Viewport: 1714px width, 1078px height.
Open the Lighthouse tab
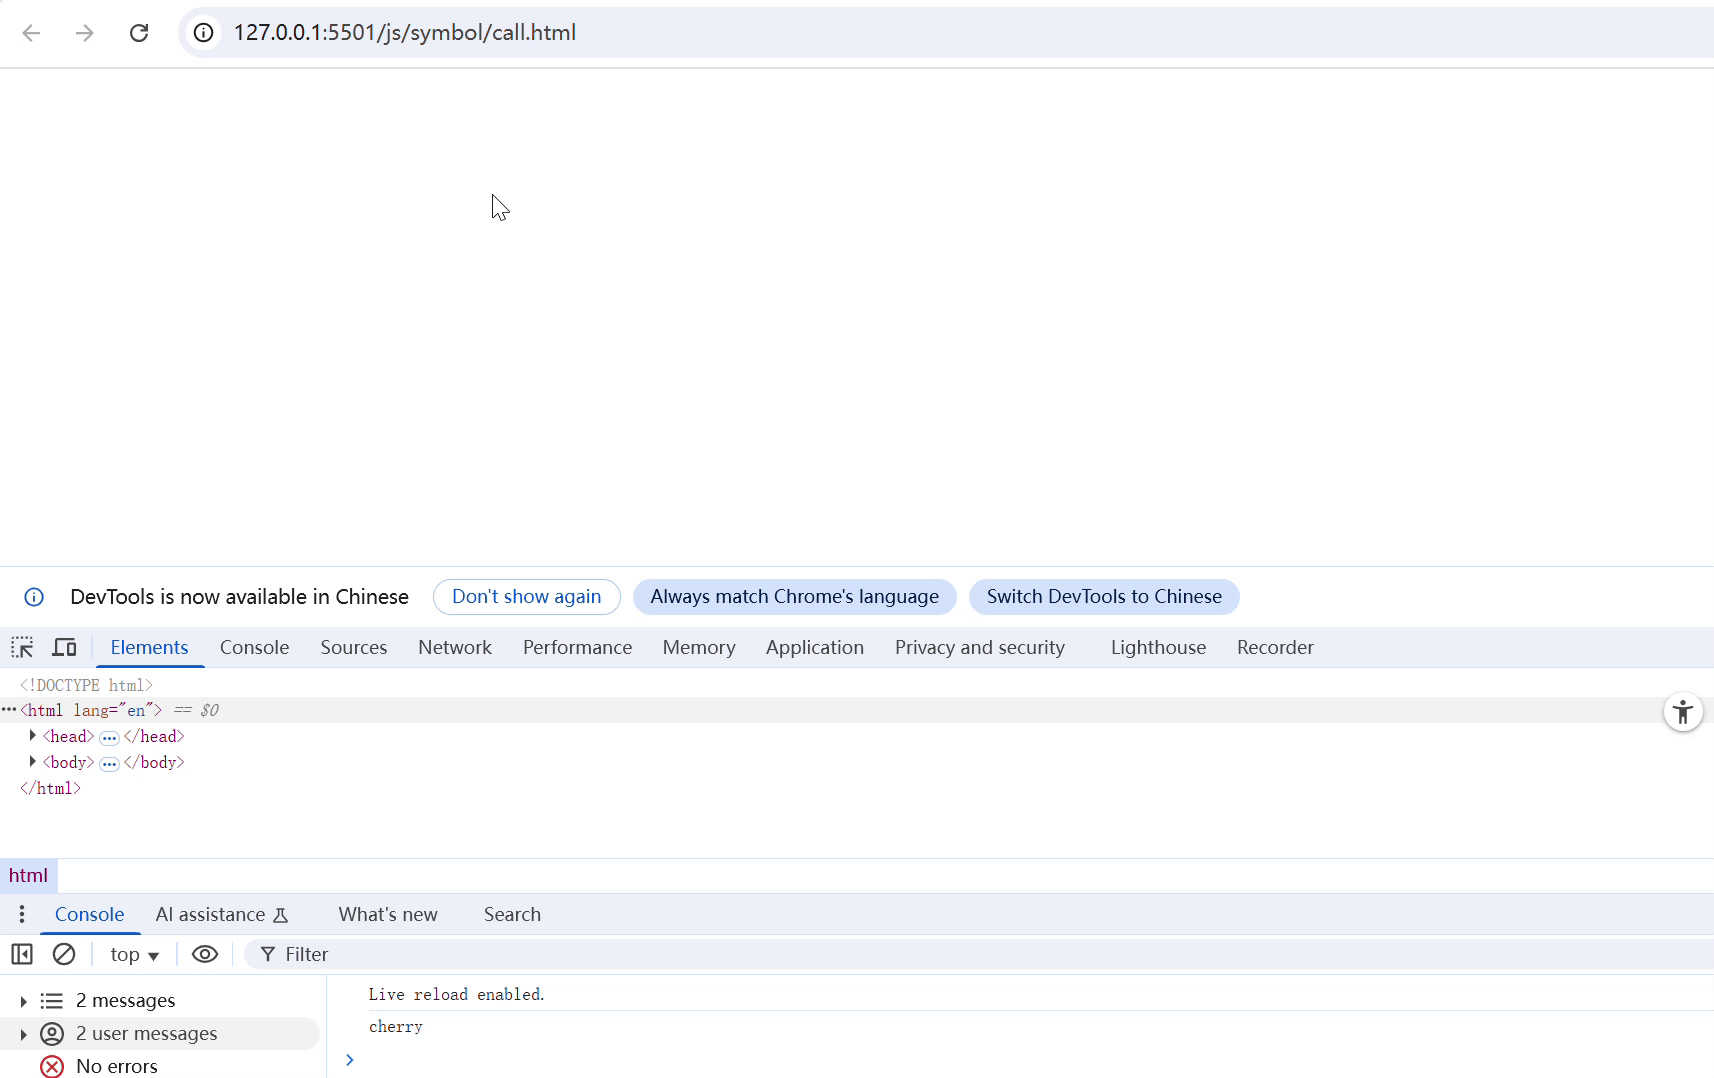pos(1159,648)
